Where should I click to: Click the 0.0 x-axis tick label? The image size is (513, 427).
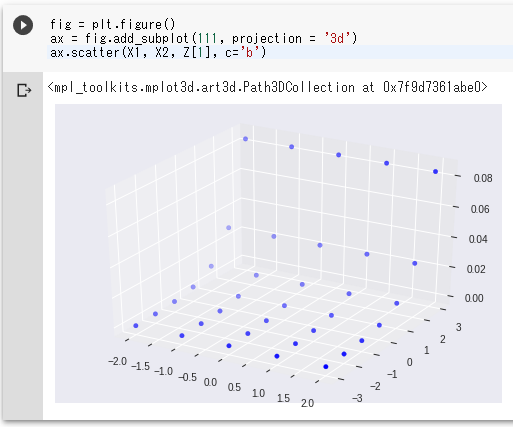(210, 382)
